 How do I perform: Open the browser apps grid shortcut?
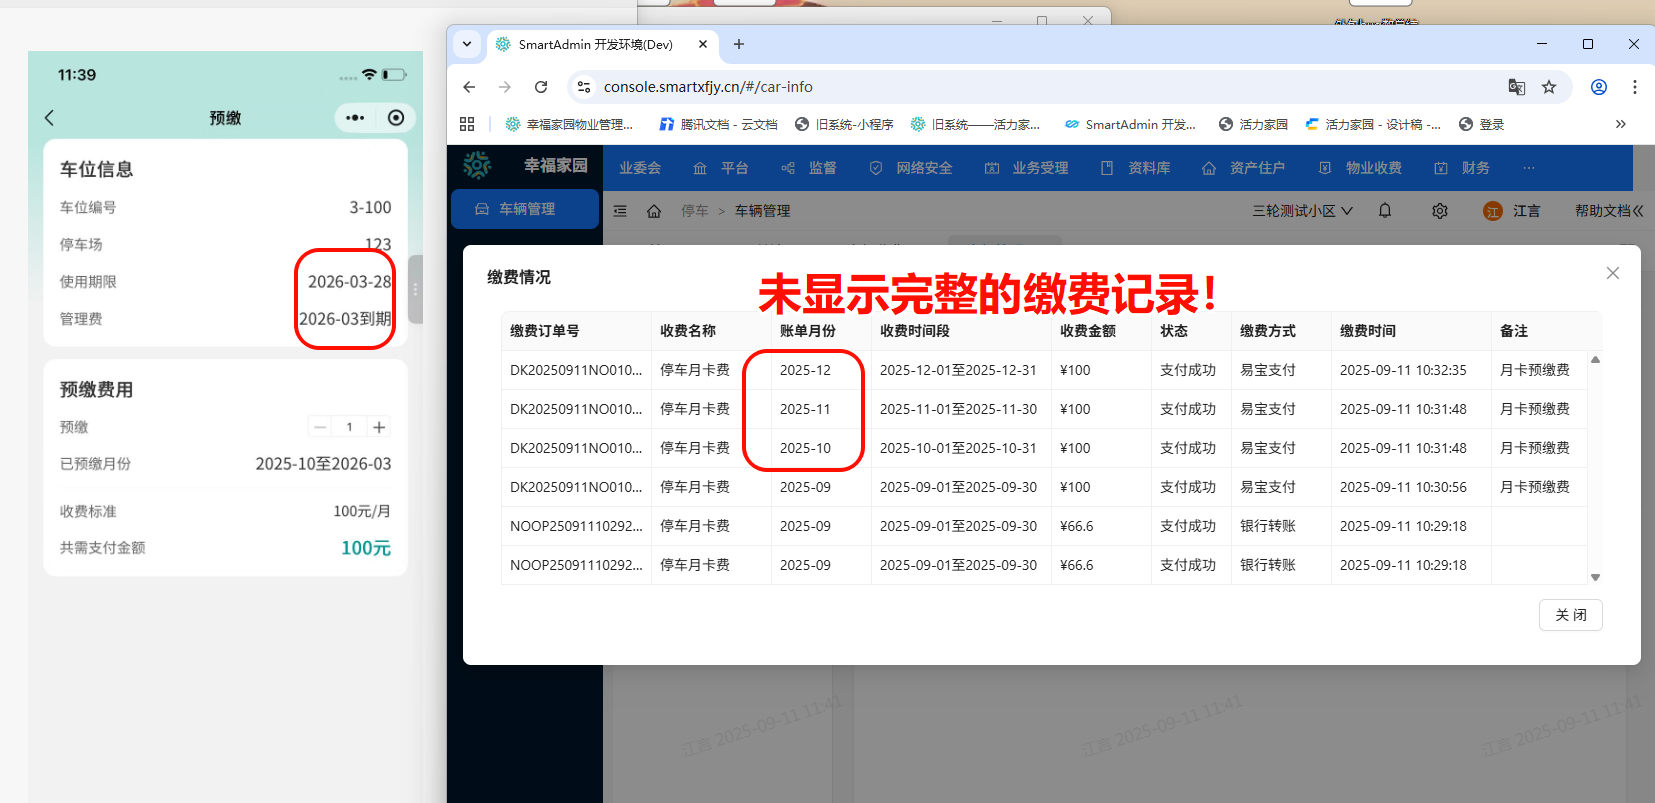[x=467, y=124]
